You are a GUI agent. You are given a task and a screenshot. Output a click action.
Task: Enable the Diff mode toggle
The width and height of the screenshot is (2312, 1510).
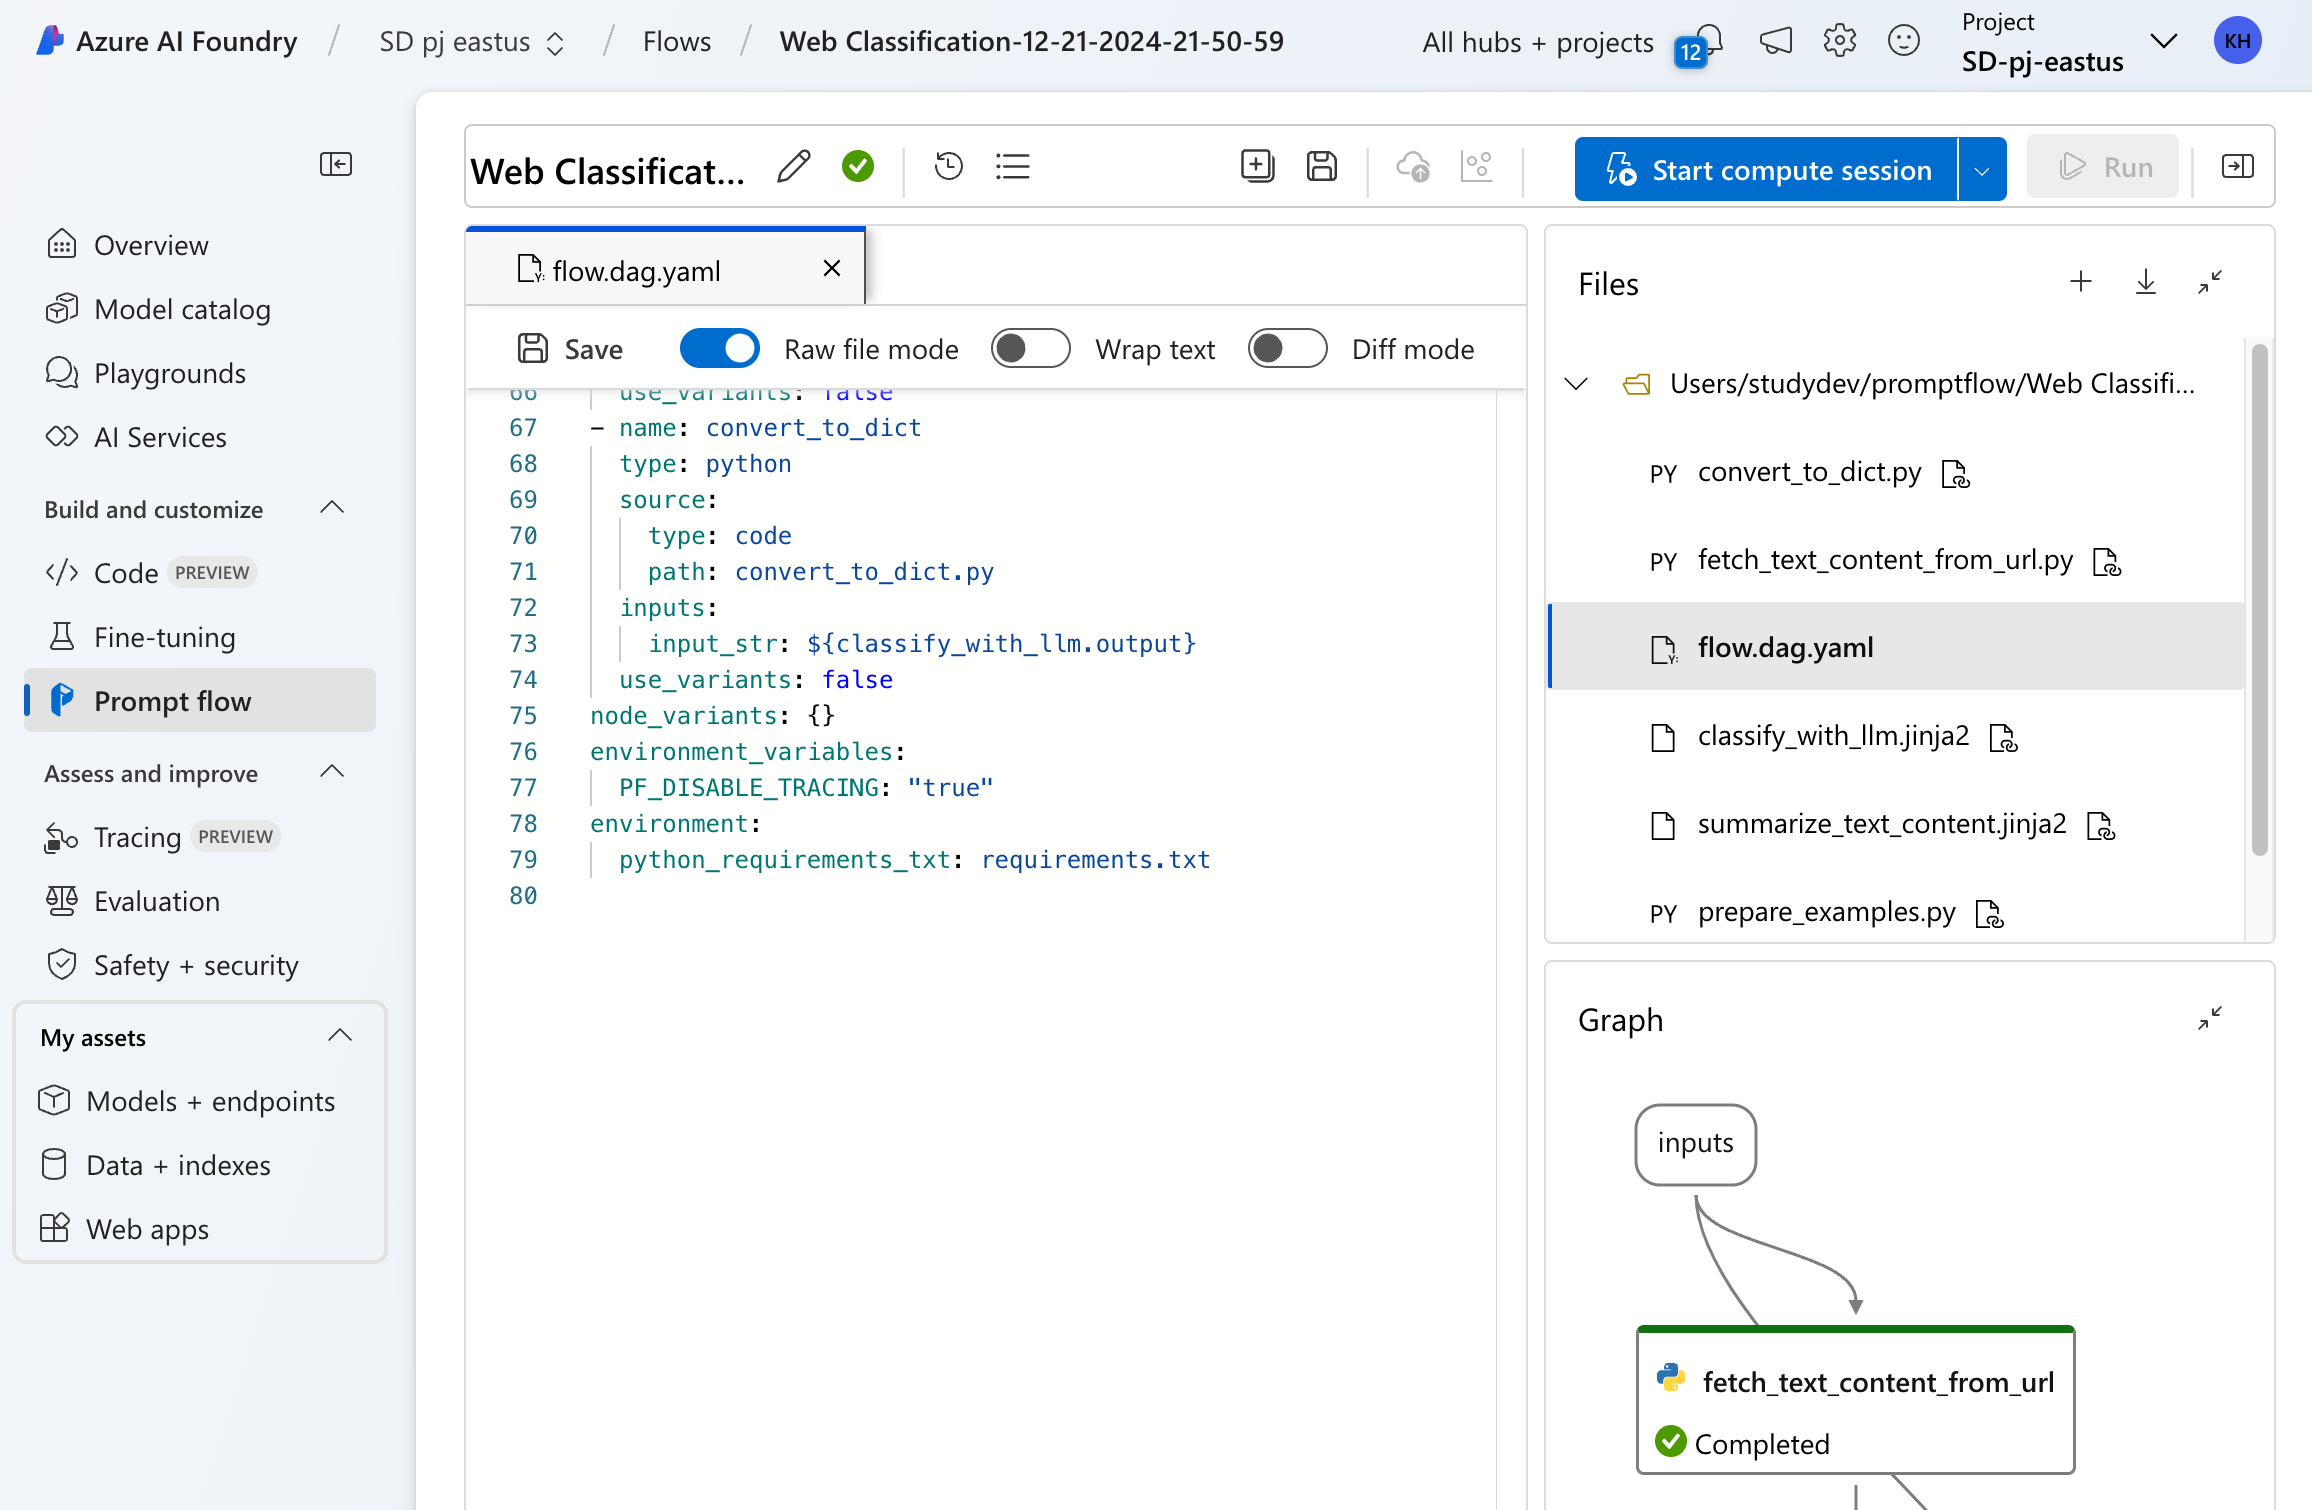point(1288,349)
